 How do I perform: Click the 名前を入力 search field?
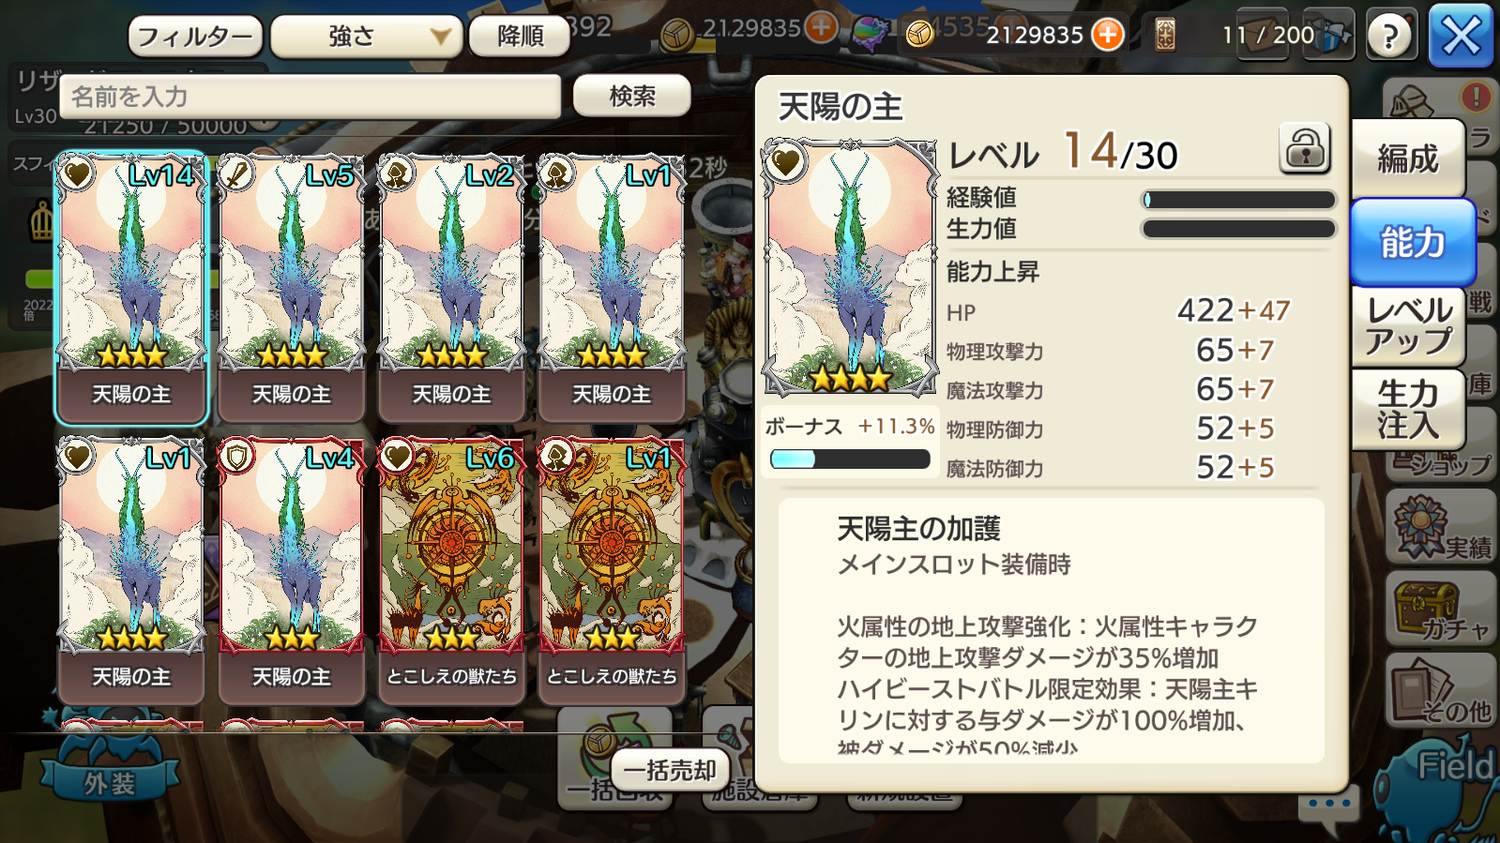click(x=310, y=97)
